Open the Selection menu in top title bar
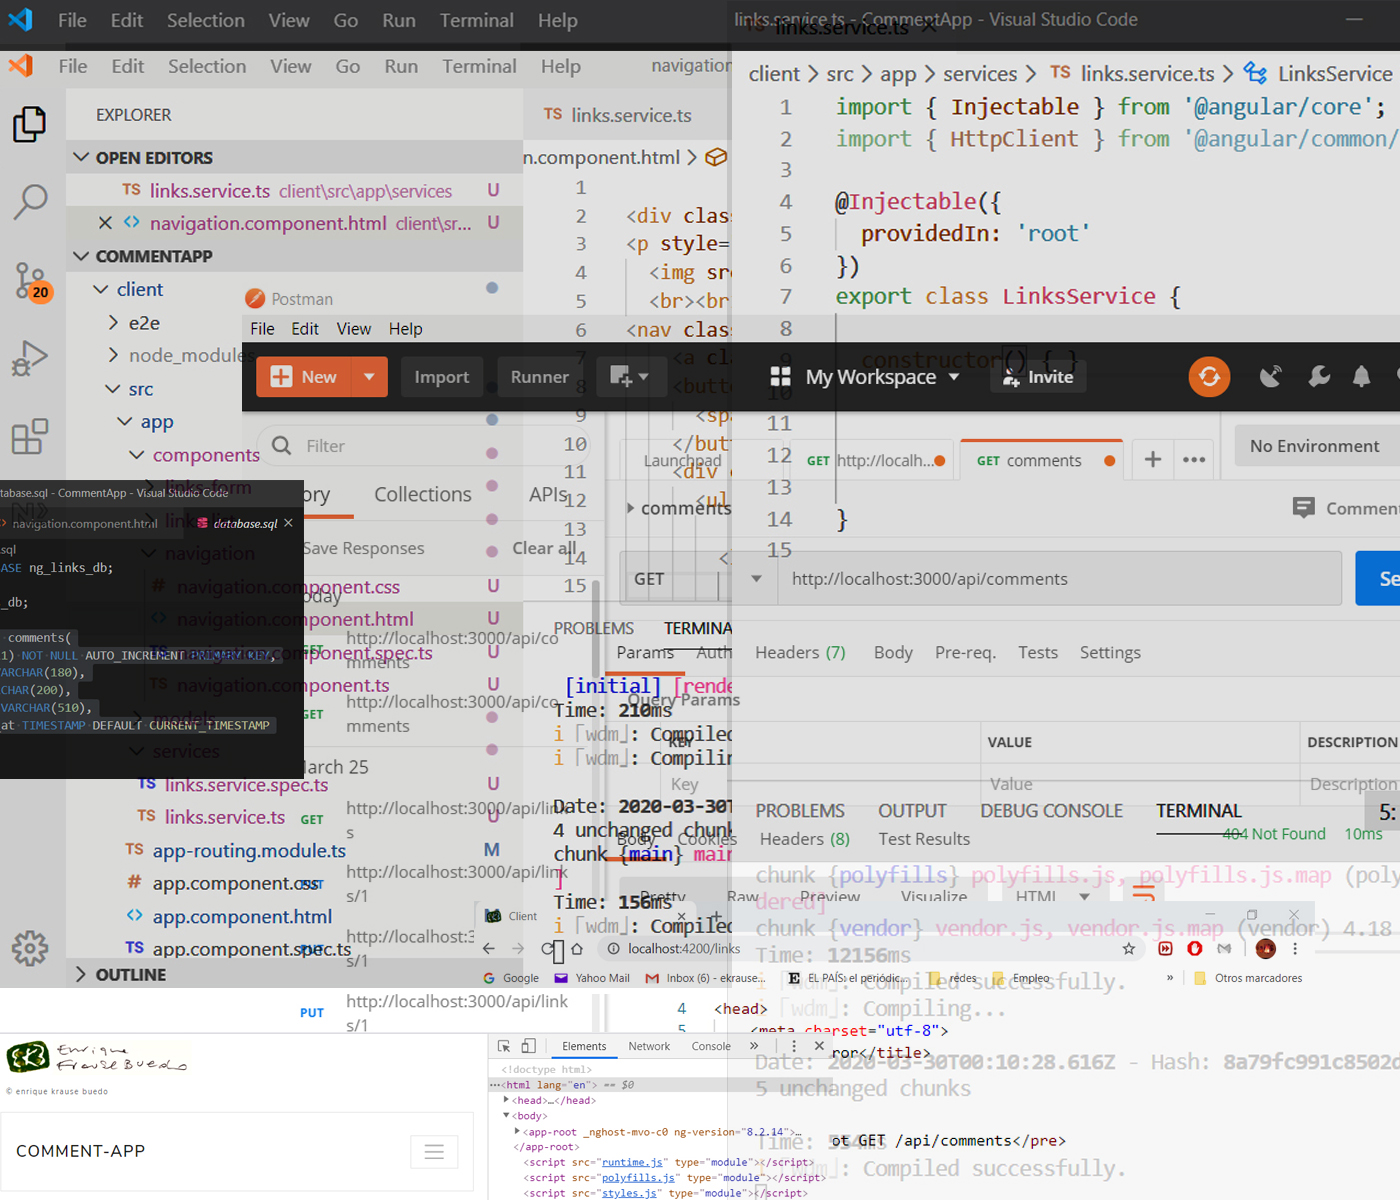The width and height of the screenshot is (1400, 1200). [205, 20]
